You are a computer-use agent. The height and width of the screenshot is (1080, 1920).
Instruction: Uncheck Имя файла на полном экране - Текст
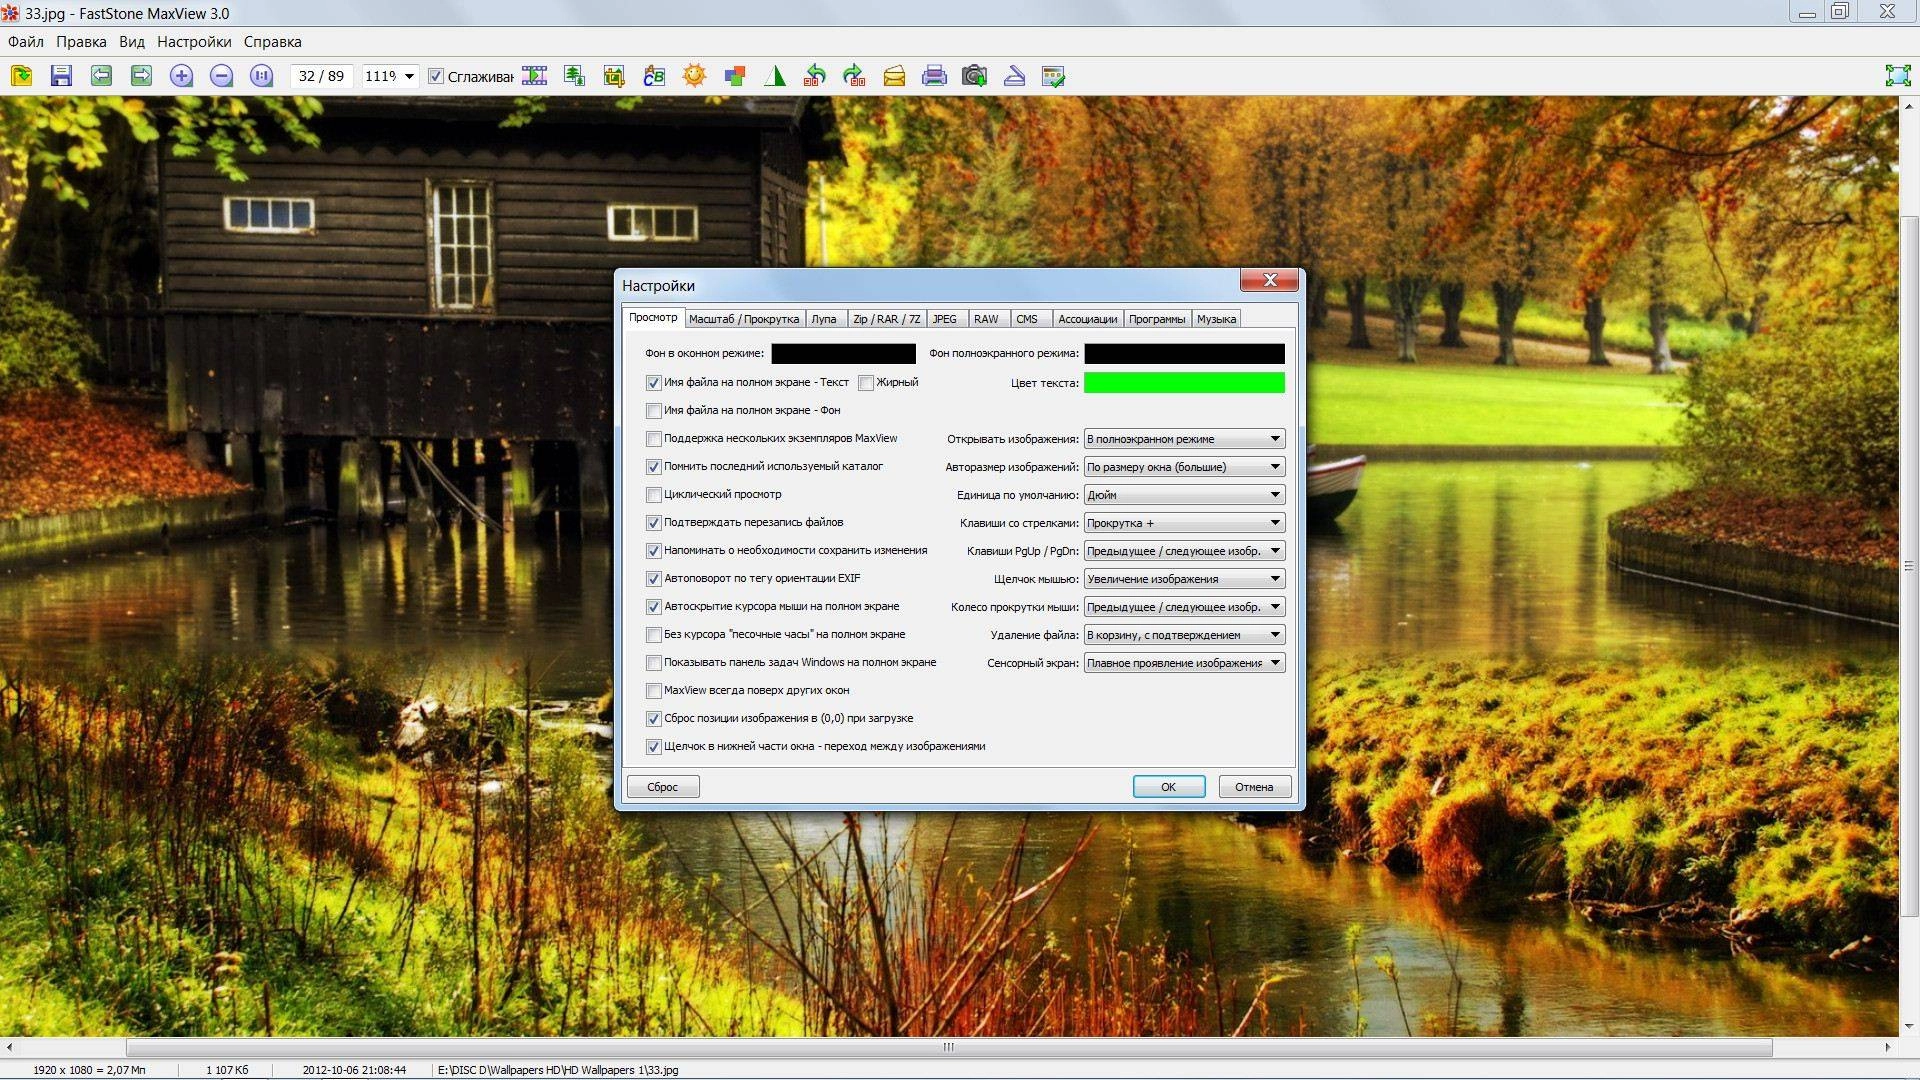(654, 383)
